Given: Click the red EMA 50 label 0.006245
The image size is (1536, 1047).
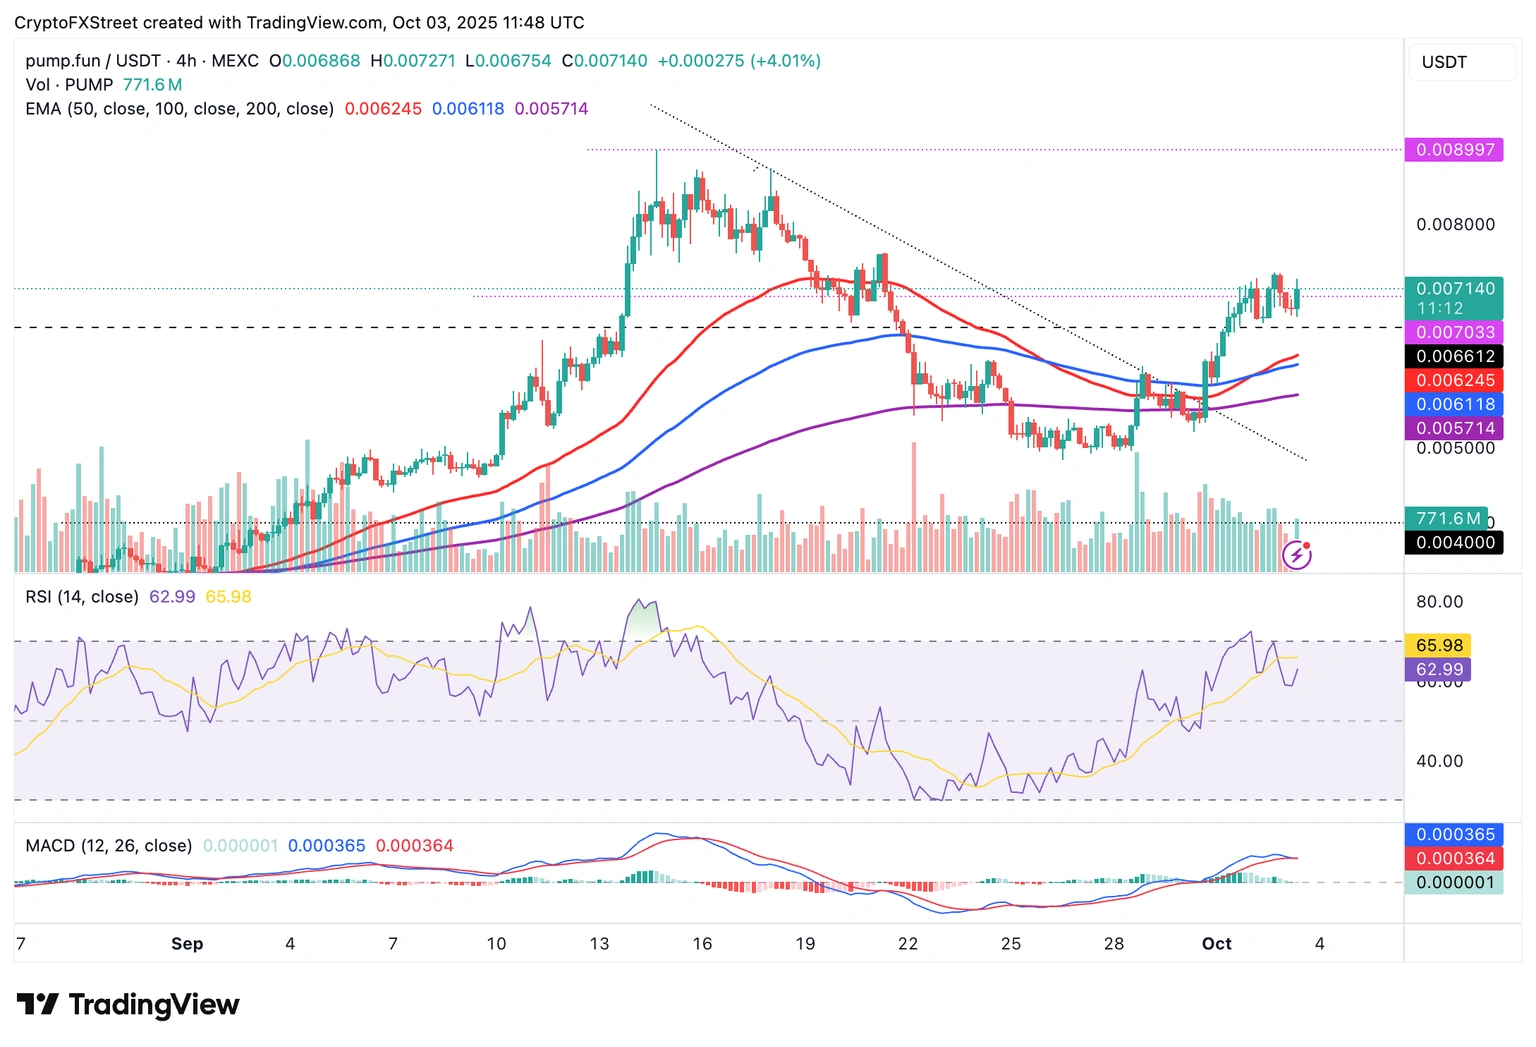Looking at the screenshot, I should (1454, 381).
